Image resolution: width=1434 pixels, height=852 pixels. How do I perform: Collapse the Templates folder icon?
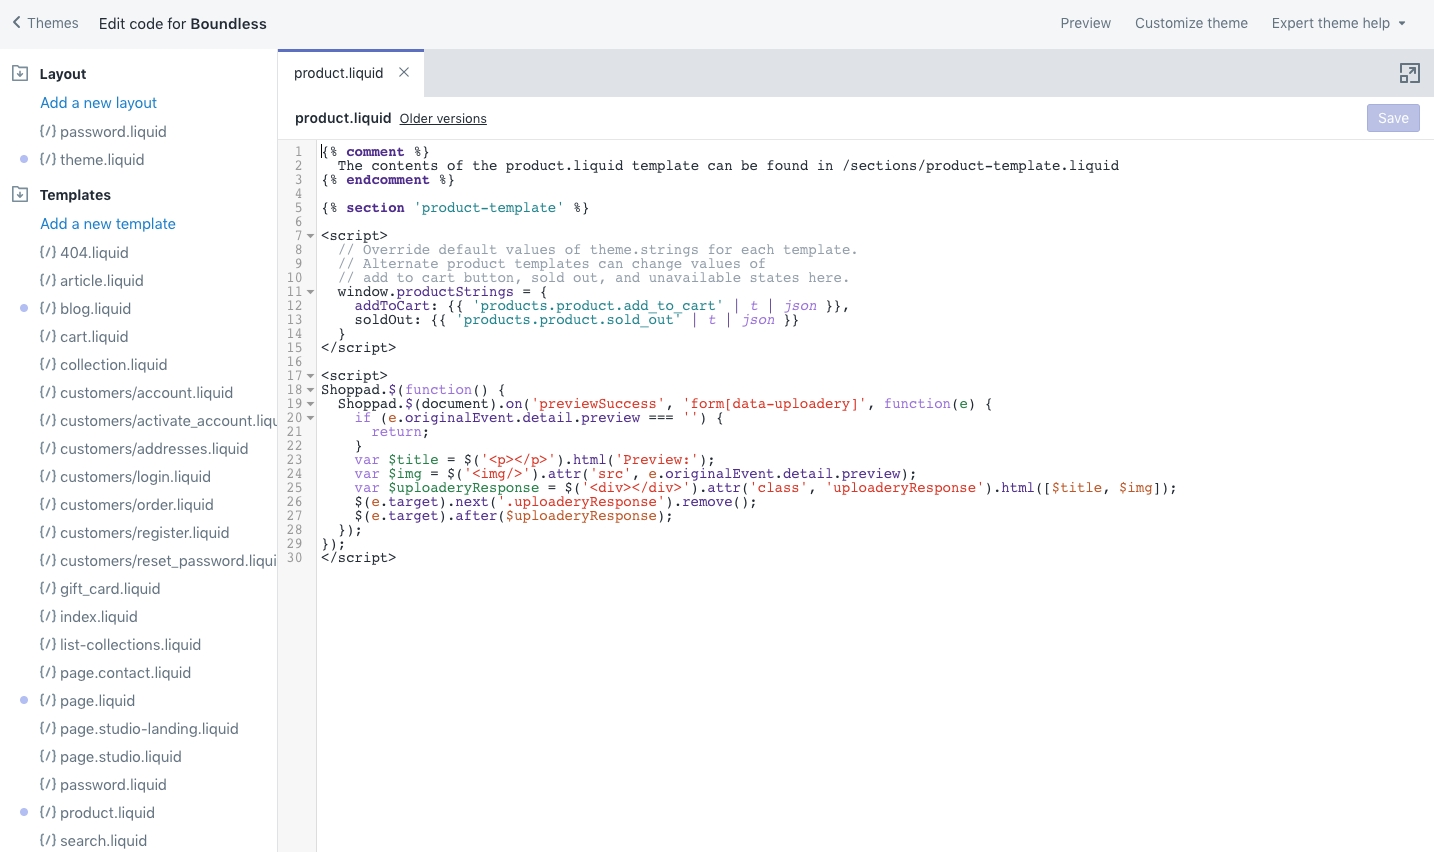coord(19,194)
